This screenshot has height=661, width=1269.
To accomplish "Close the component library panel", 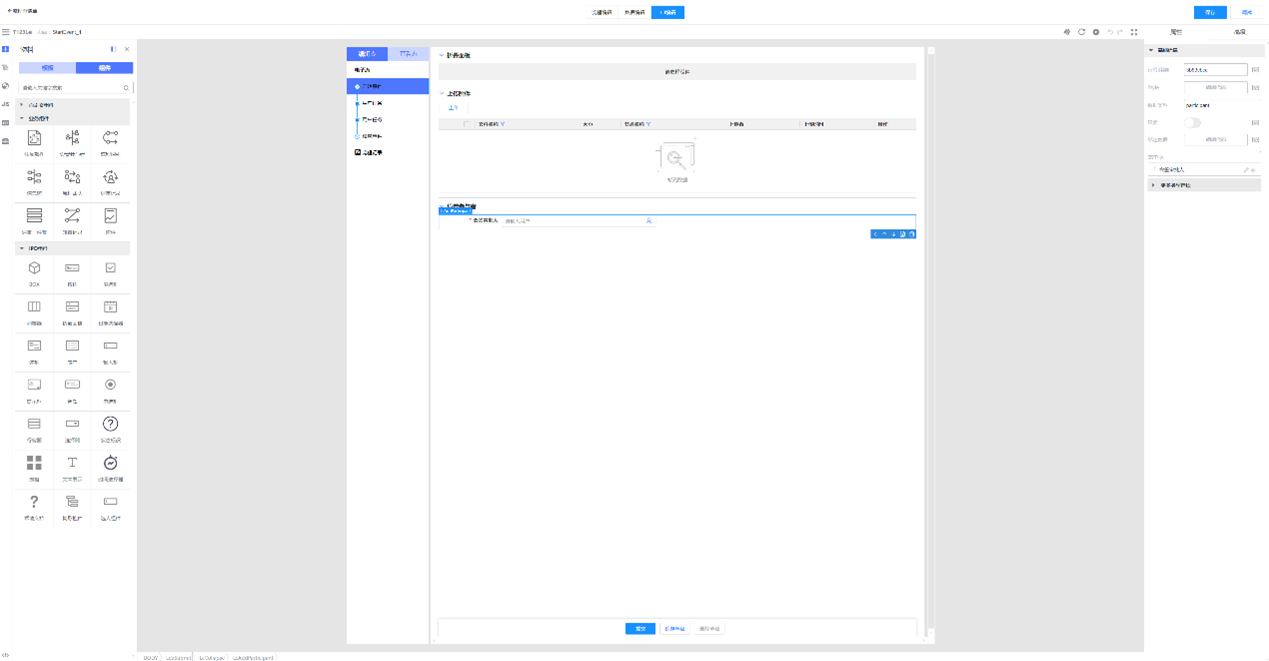I will tap(127, 49).
